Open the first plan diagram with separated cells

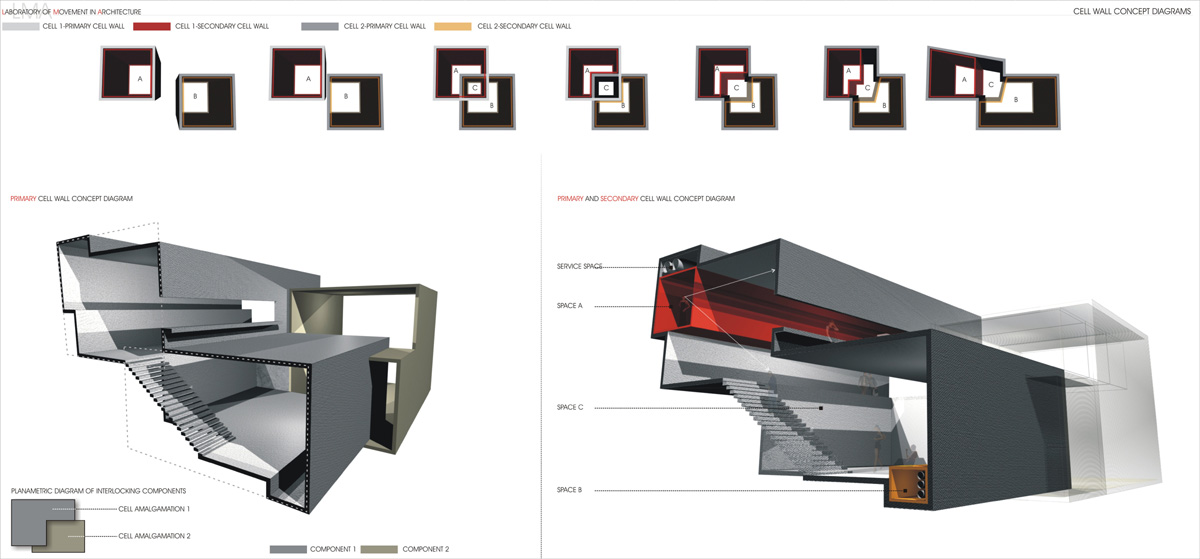[167, 88]
